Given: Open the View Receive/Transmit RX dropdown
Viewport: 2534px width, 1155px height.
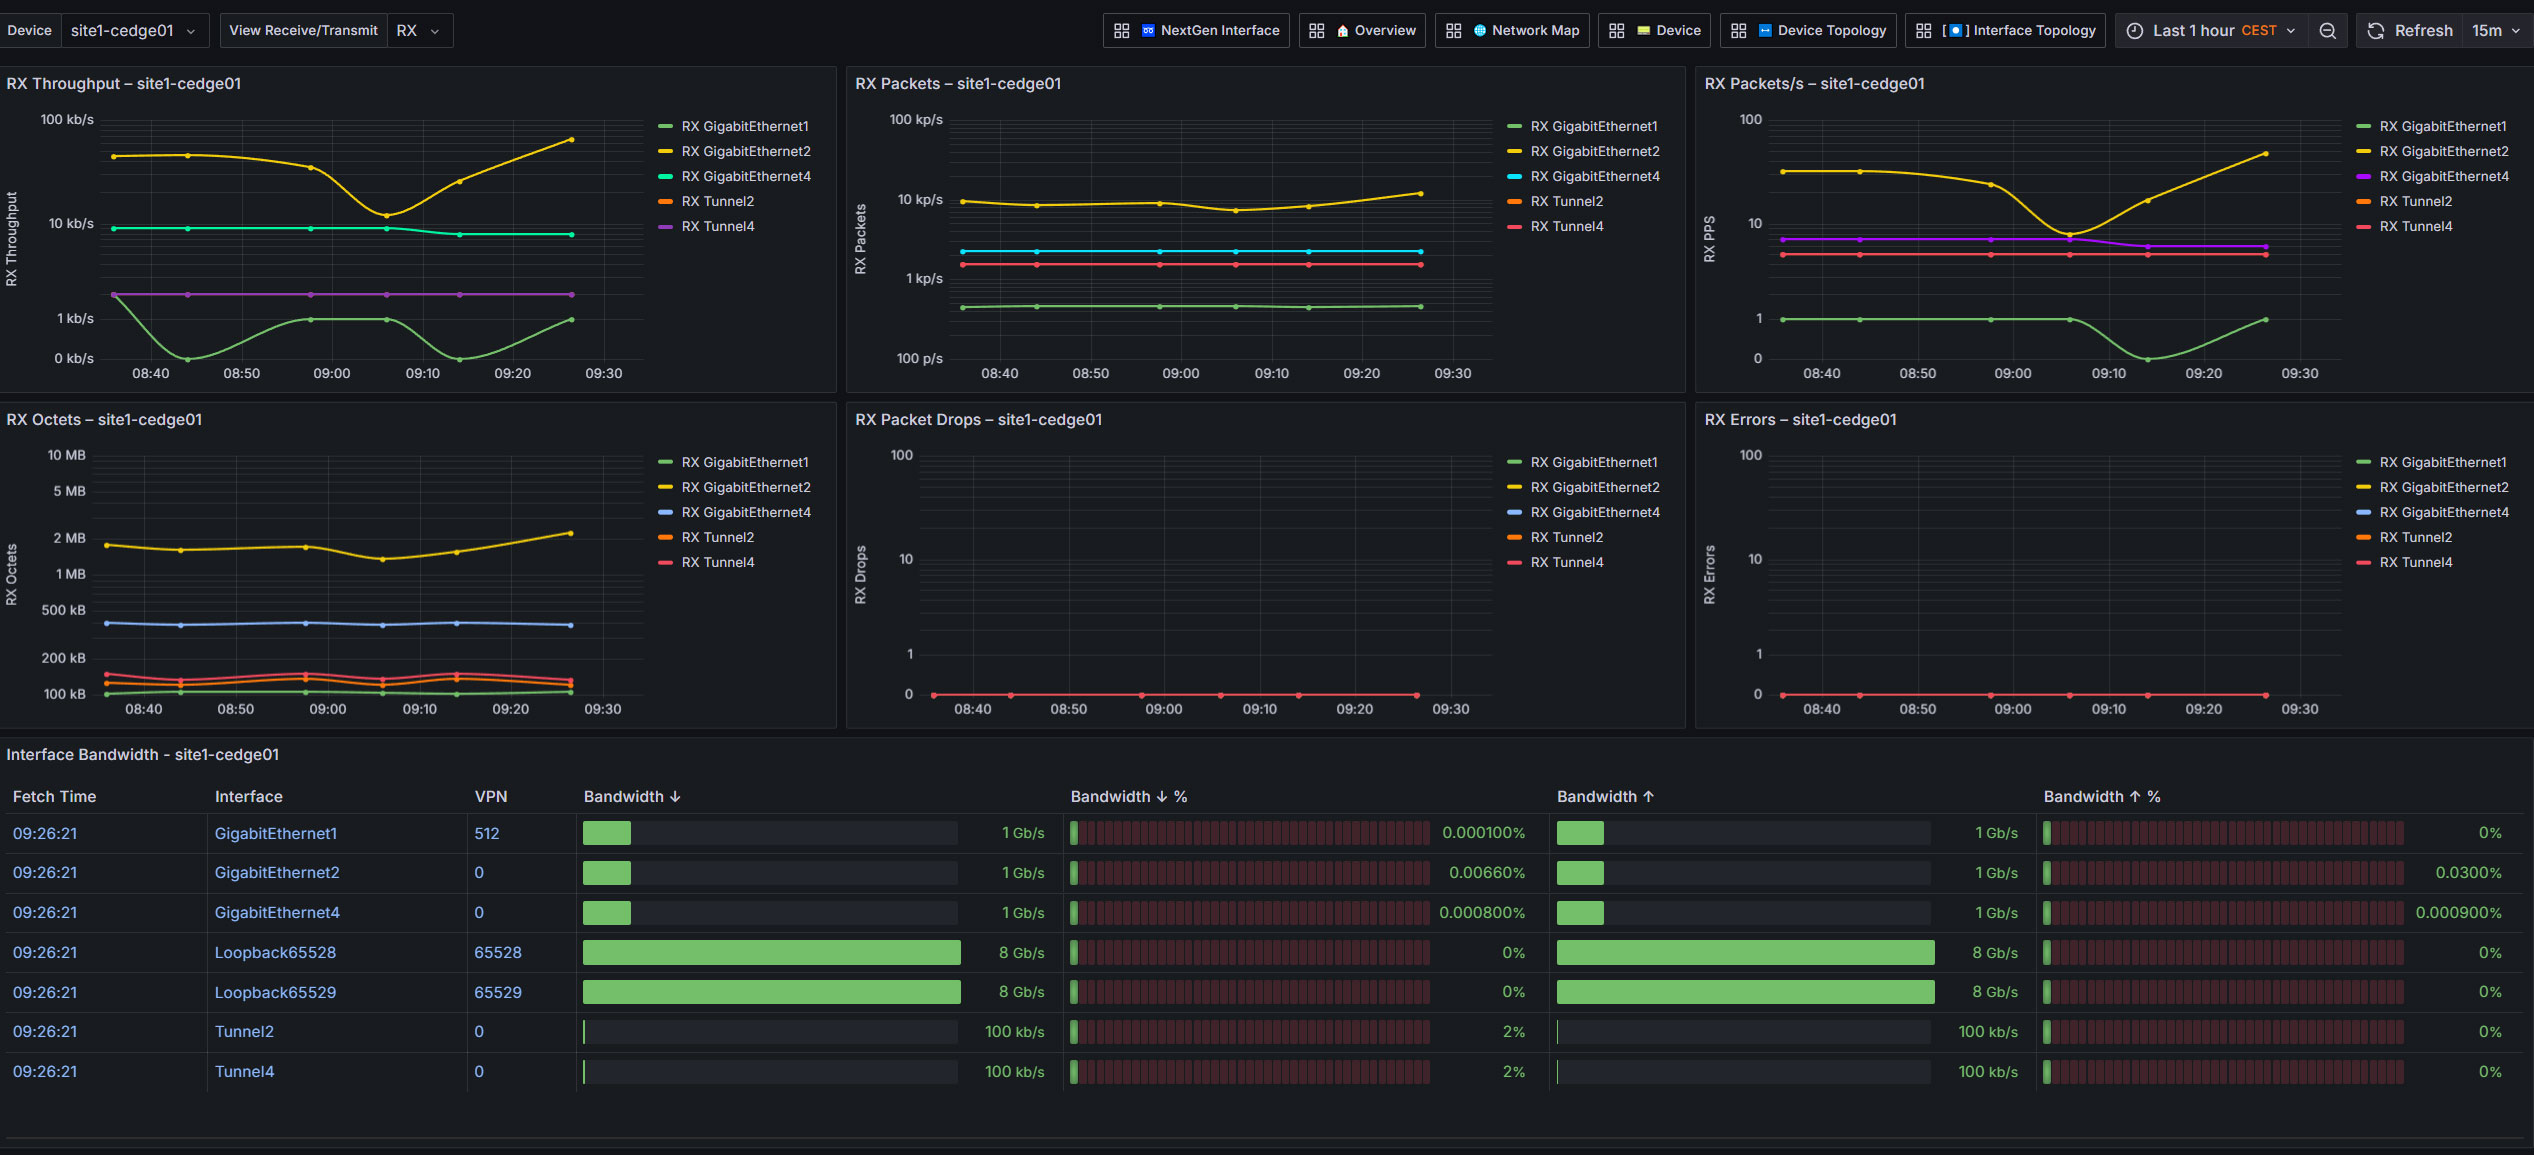Looking at the screenshot, I should [419, 31].
